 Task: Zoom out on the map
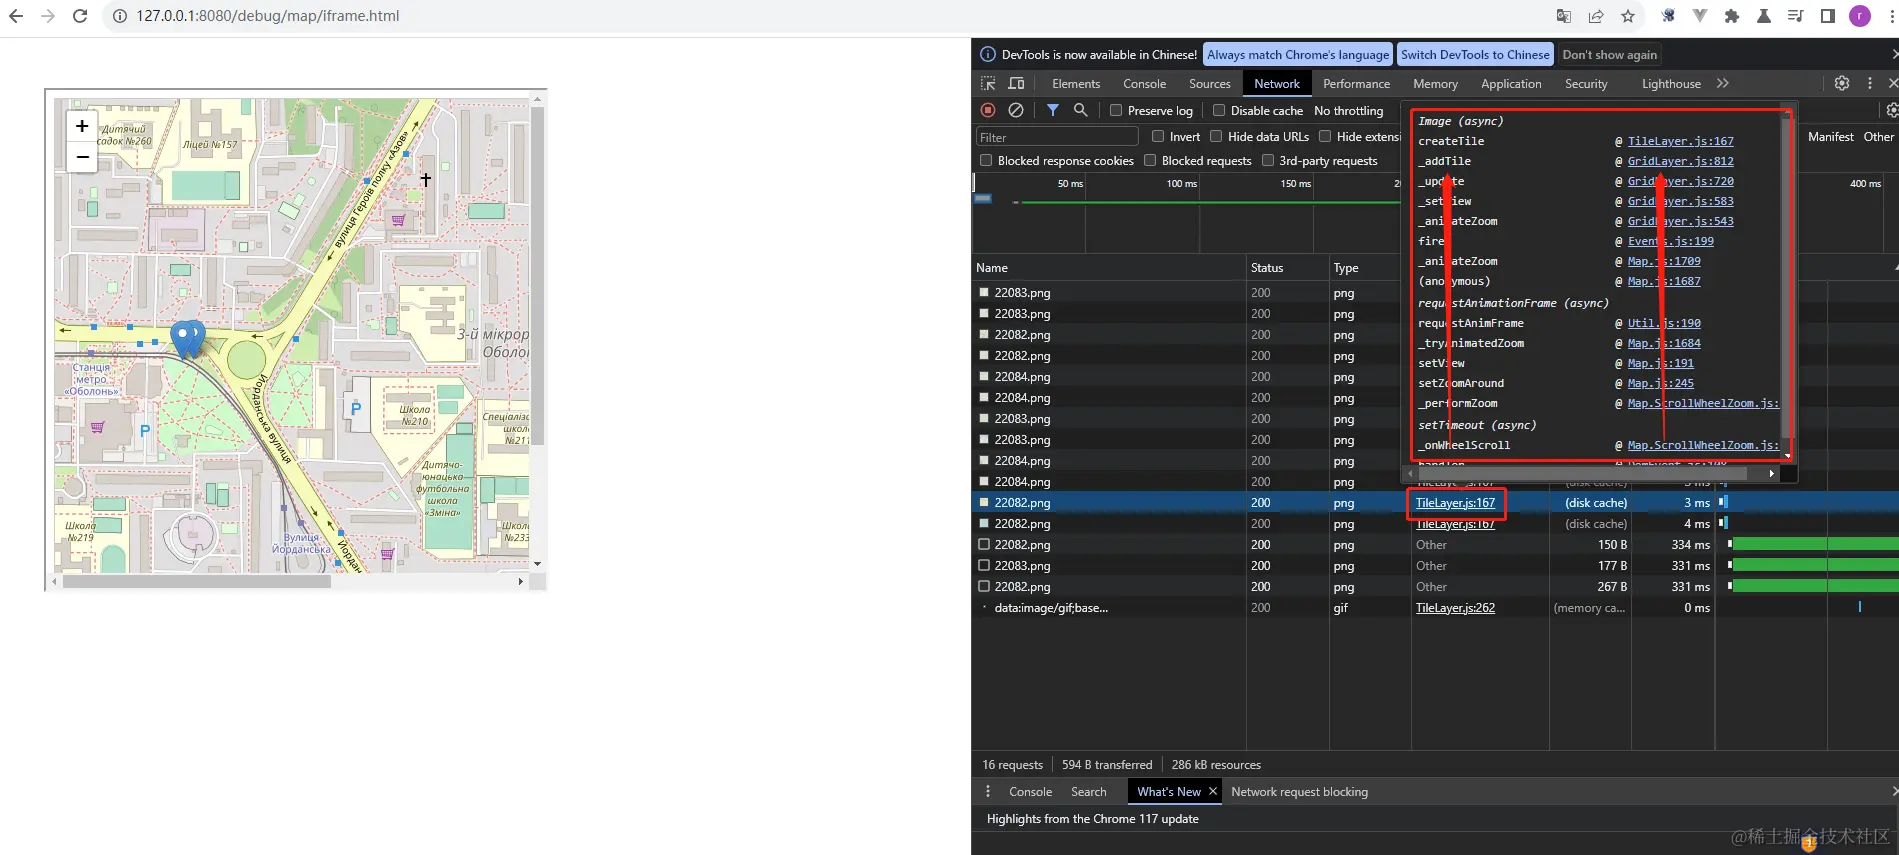click(x=82, y=157)
